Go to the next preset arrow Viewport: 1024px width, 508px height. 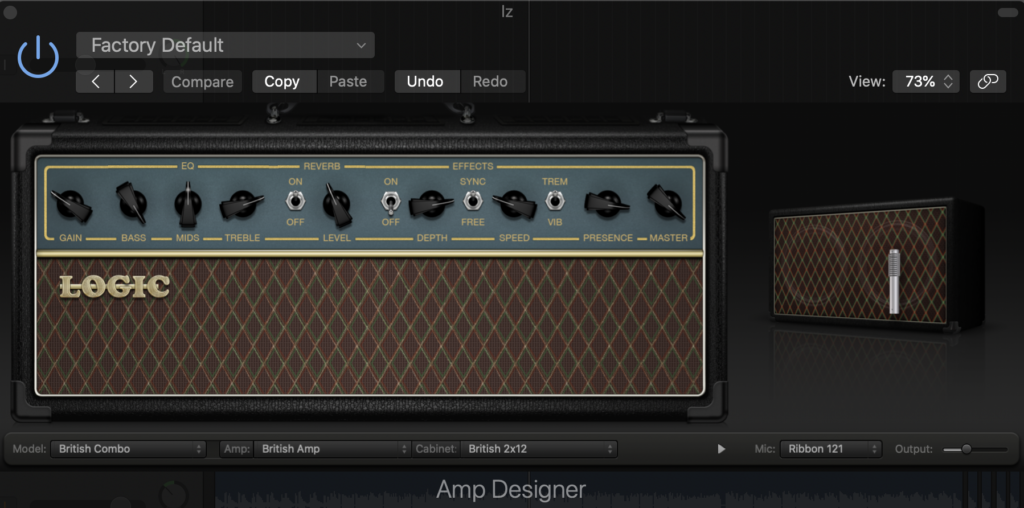coord(134,82)
